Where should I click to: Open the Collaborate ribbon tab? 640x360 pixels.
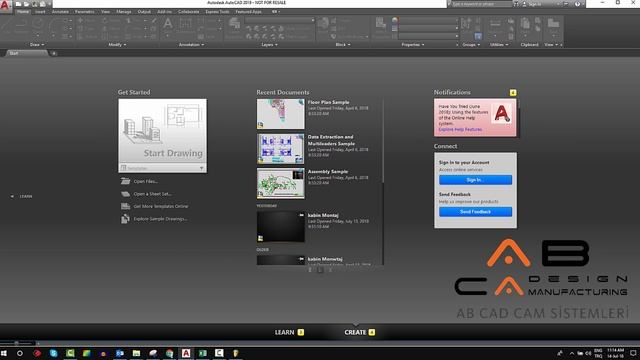(x=189, y=11)
